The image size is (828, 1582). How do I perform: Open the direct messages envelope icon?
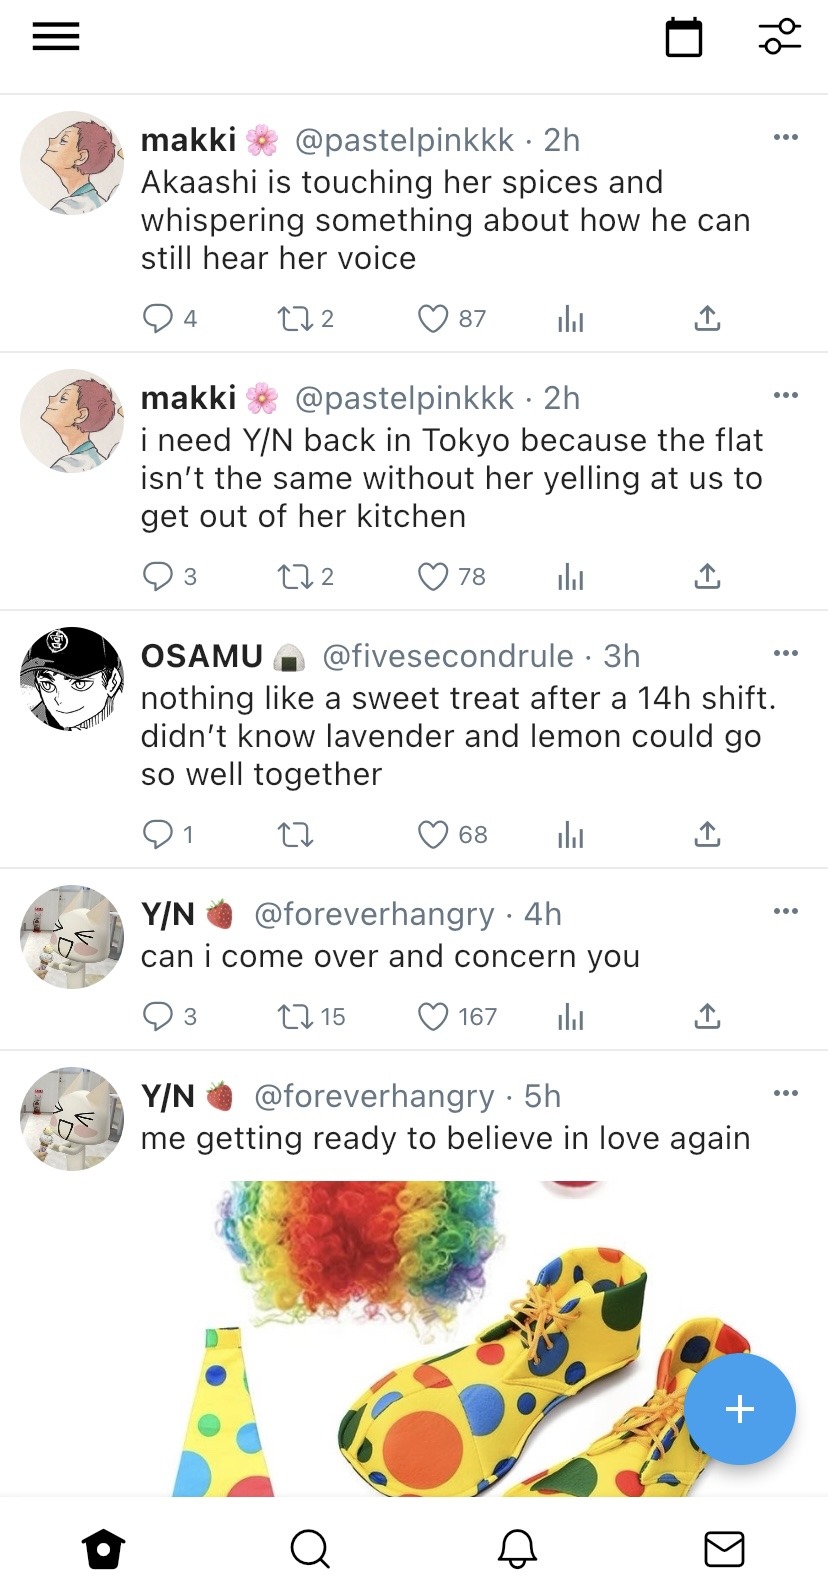(x=724, y=1549)
